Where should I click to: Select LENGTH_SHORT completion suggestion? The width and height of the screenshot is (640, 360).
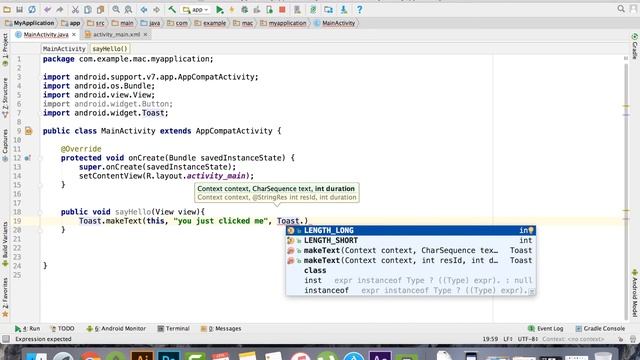point(411,240)
